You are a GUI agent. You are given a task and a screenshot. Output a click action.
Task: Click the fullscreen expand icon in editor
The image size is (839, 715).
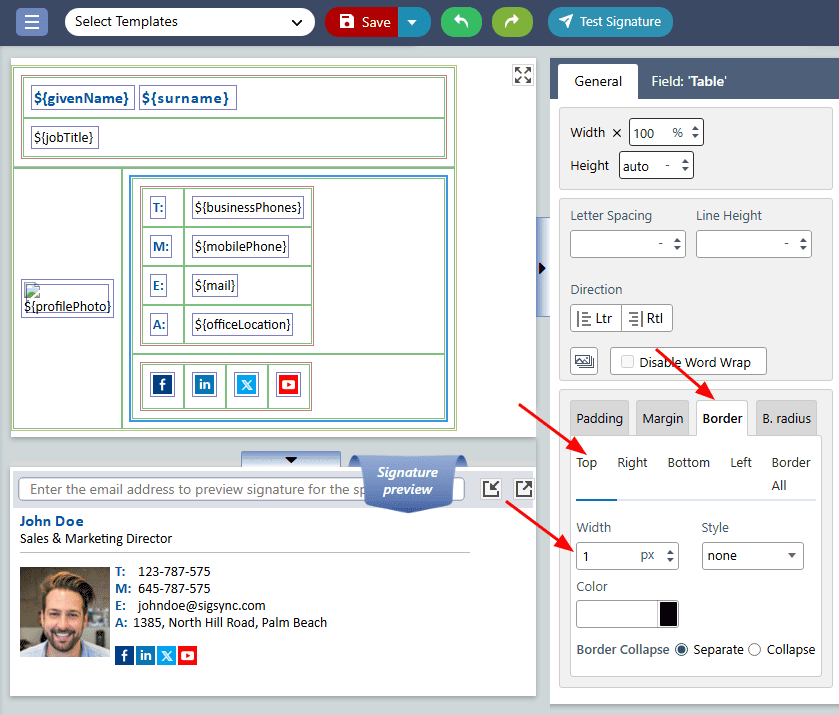[x=523, y=75]
